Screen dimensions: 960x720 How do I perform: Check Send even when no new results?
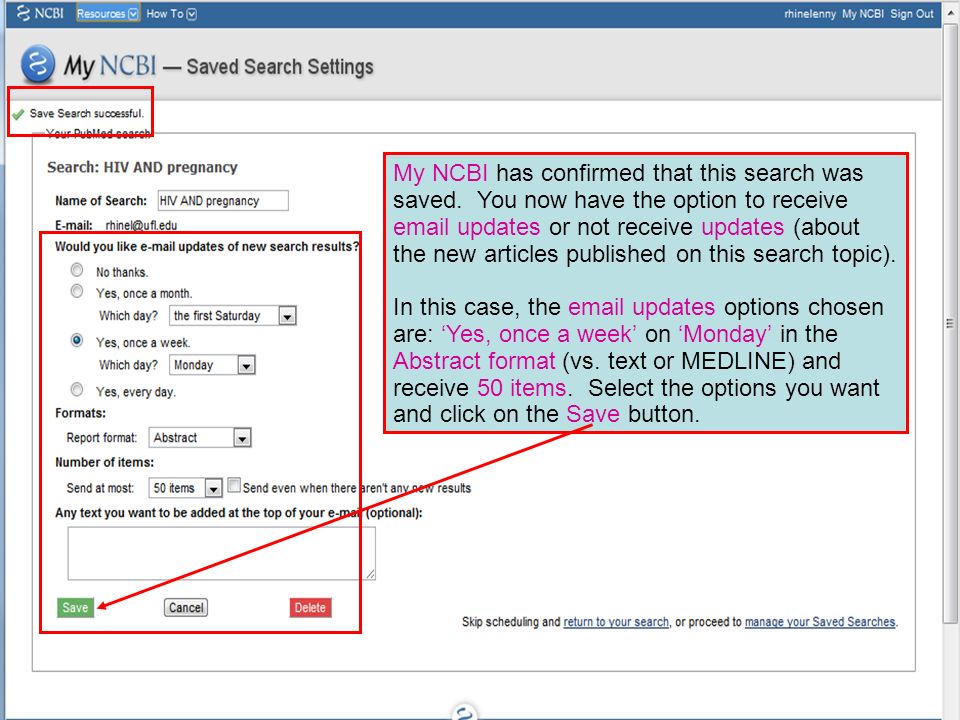(x=234, y=486)
